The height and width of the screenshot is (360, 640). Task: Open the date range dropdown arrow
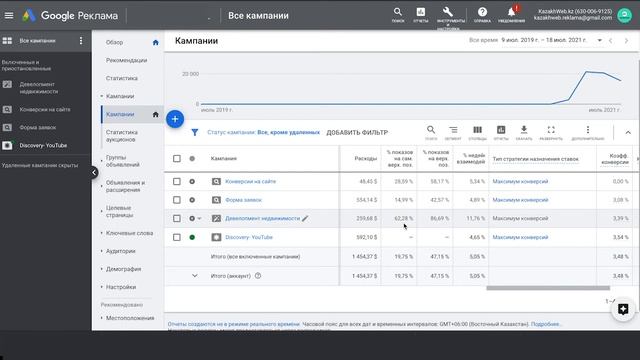[600, 40]
